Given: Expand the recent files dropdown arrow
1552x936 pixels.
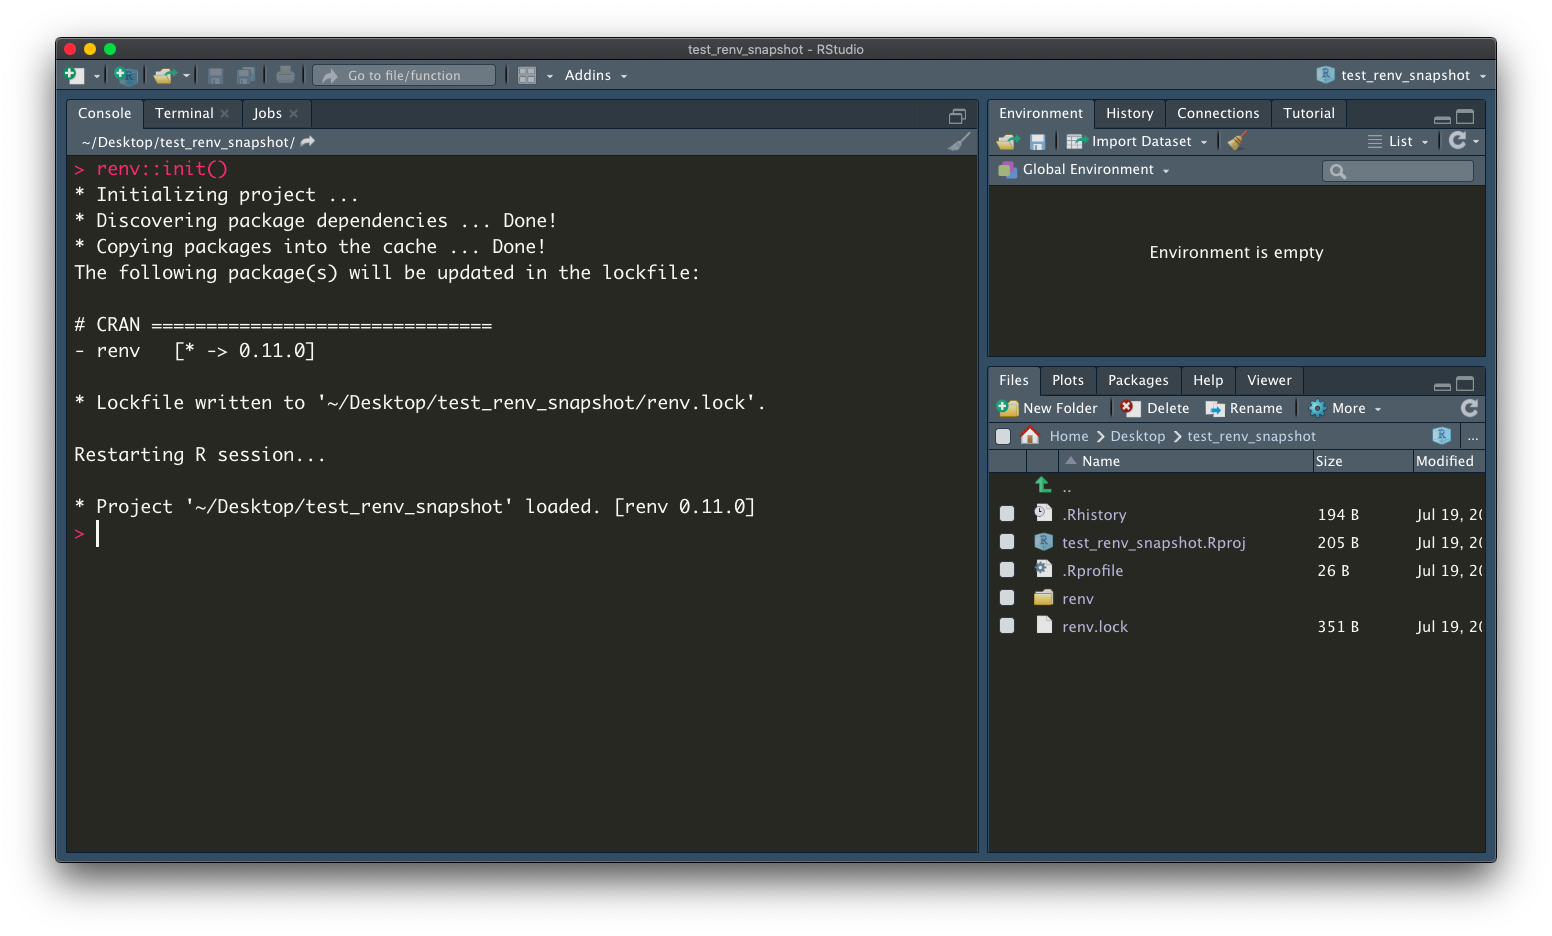Looking at the screenshot, I should pyautogui.click(x=186, y=76).
